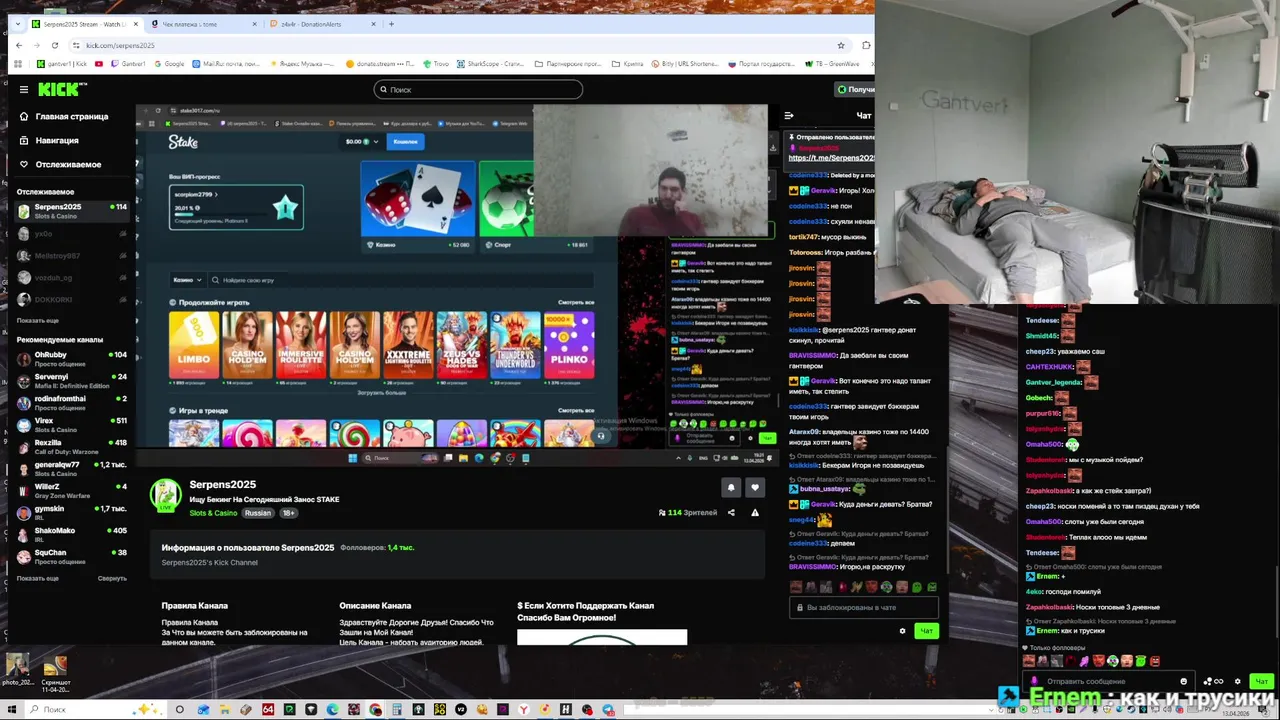The width and height of the screenshot is (1280, 720).
Task: Open Calculator from the taskbar
Action: tap(397, 709)
